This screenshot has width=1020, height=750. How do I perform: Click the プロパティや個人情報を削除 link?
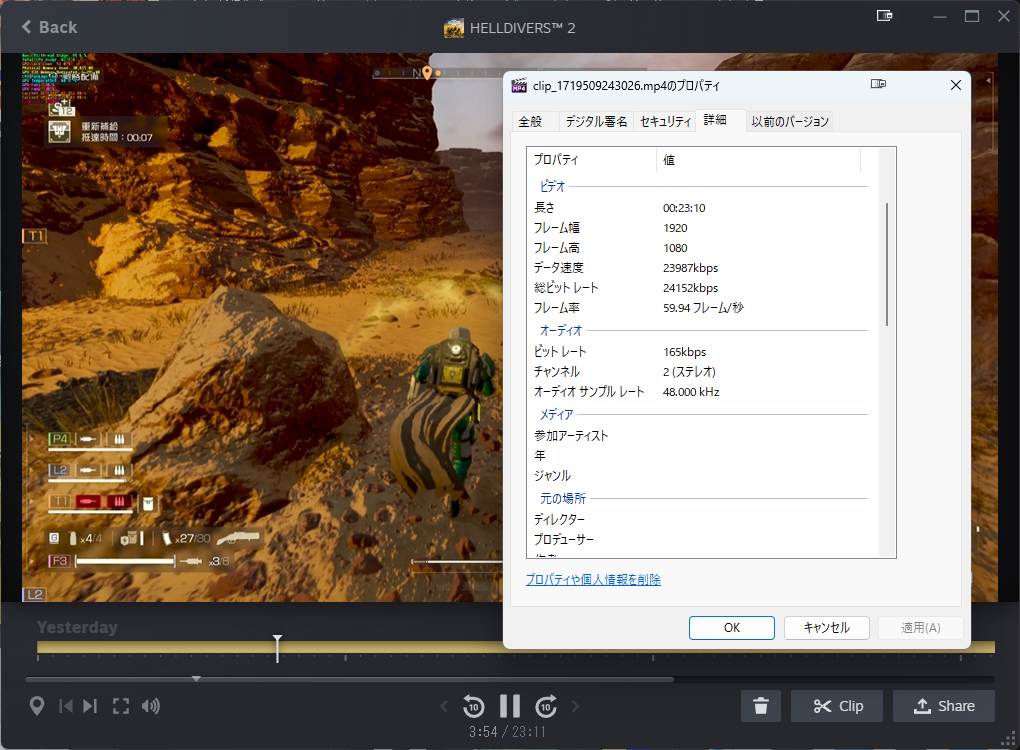(593, 580)
